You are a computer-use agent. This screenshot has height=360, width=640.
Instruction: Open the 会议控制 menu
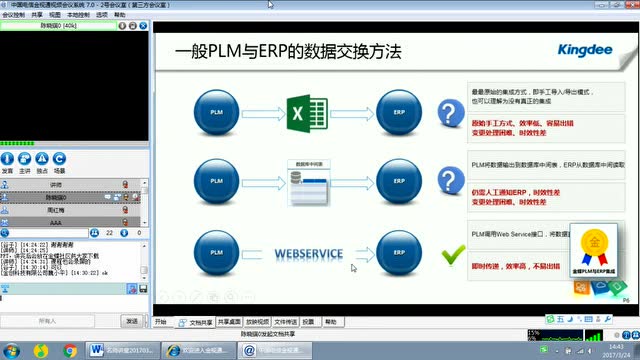click(x=13, y=15)
